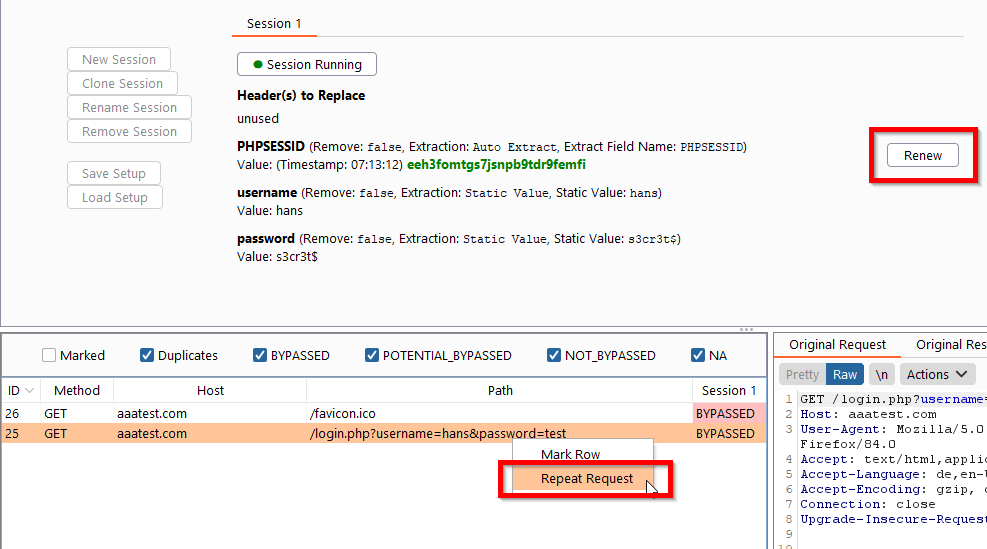Click the Method column header
The width and height of the screenshot is (987, 549).
(x=77, y=390)
